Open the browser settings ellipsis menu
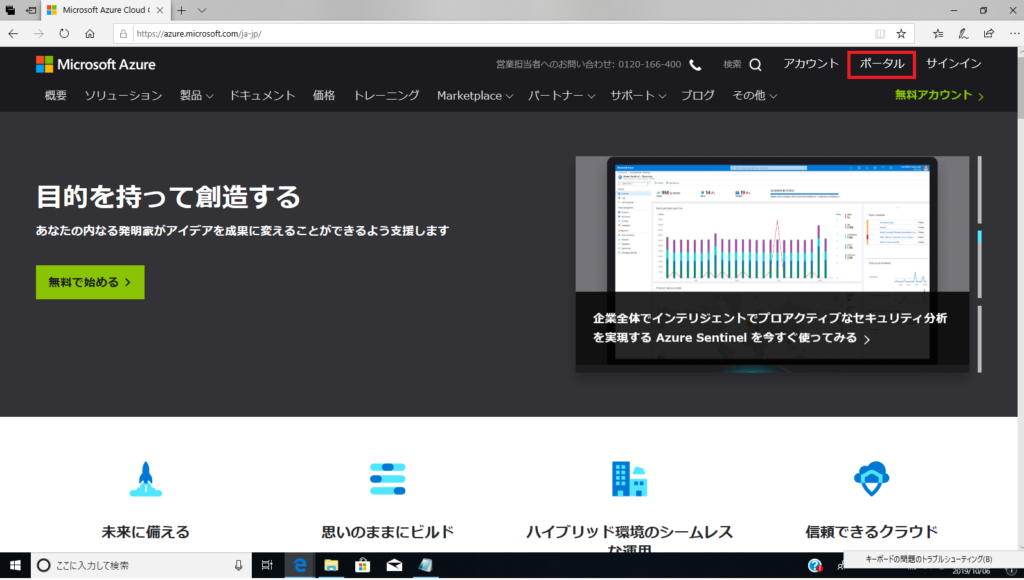Screen dimensions: 1024x580 pos(1014,33)
